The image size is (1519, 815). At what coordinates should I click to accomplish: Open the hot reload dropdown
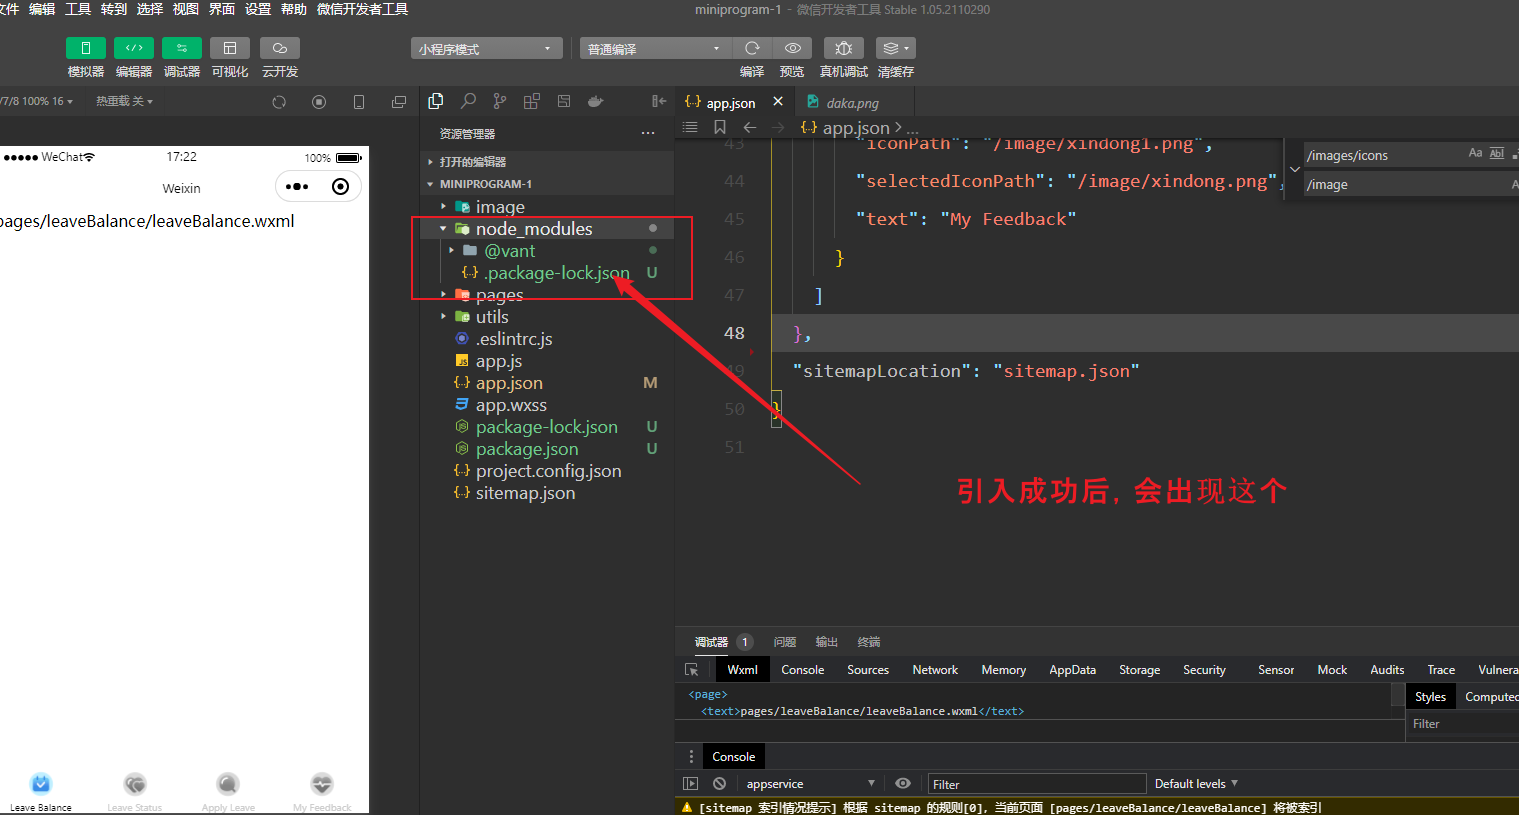[124, 101]
